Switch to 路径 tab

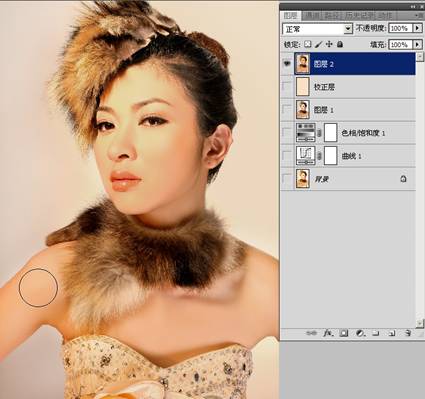point(331,16)
